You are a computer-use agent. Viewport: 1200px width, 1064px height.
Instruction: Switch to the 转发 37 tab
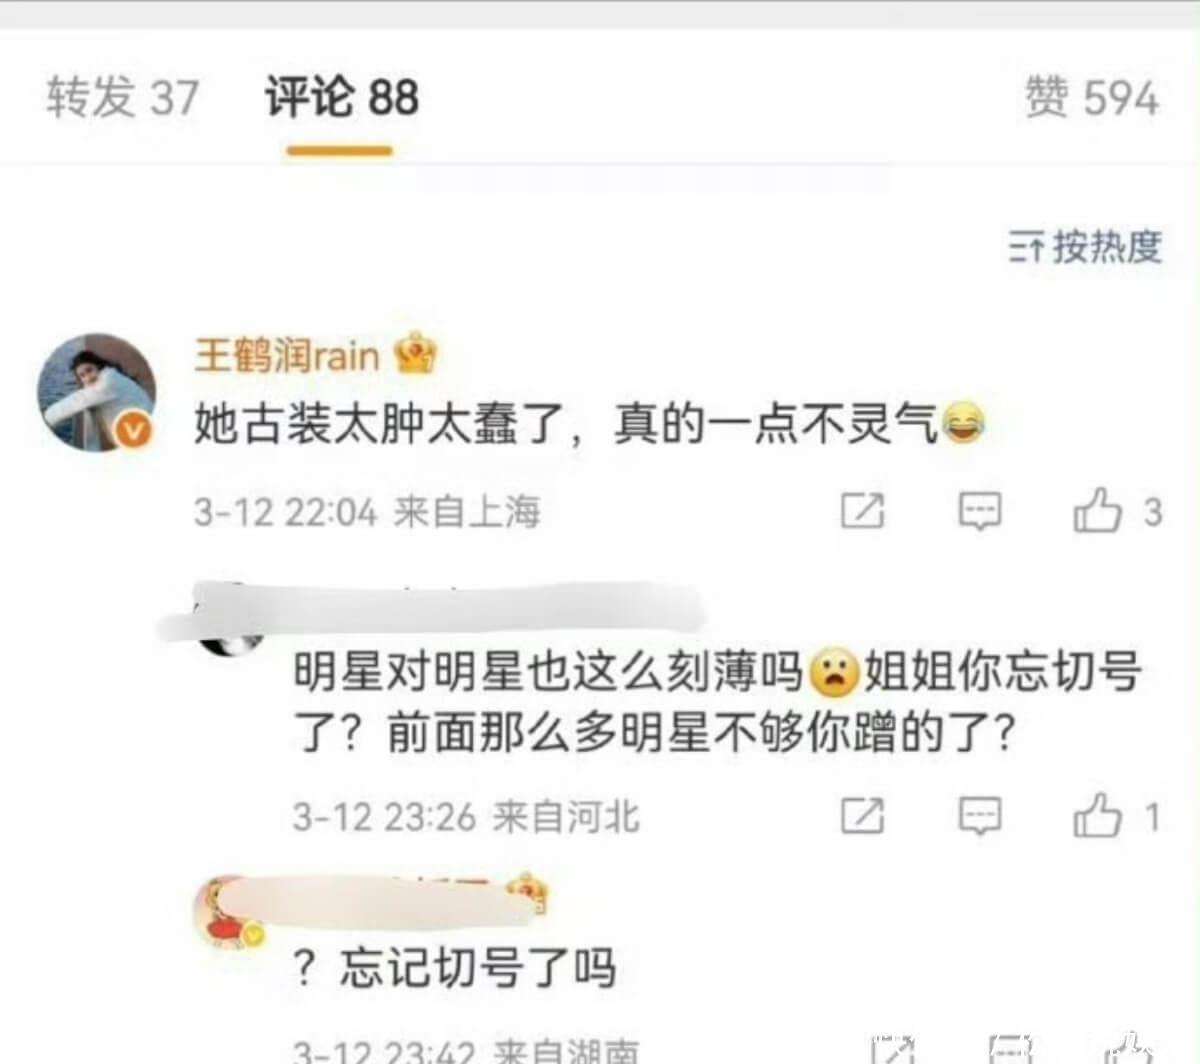point(123,98)
